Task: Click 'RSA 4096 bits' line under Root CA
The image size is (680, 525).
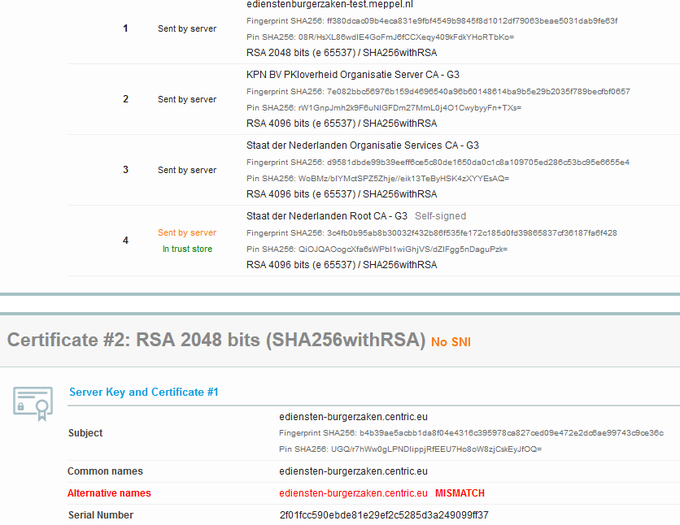Action: click(342, 265)
